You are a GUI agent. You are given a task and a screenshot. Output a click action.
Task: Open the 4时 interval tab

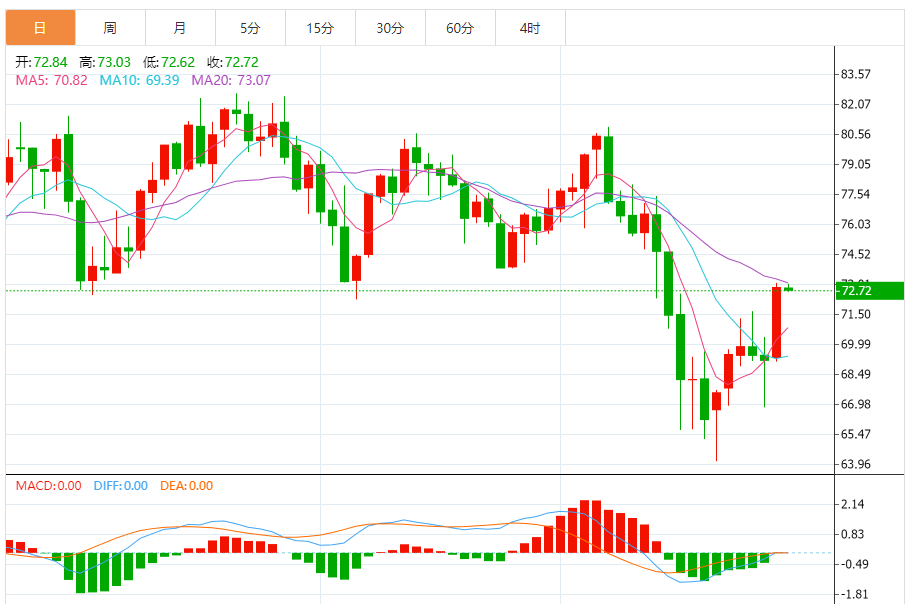[530, 28]
